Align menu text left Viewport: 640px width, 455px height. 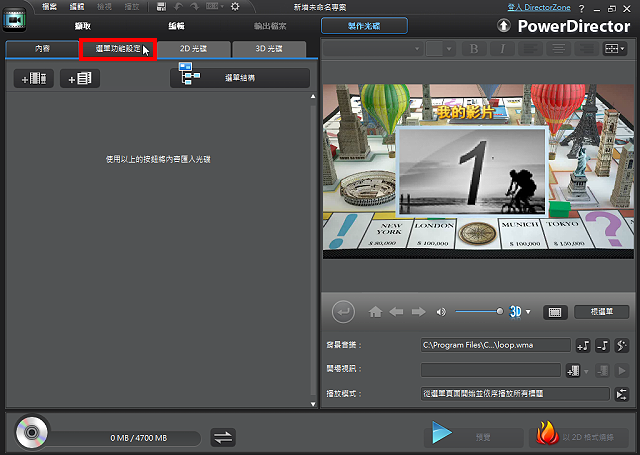coord(530,49)
